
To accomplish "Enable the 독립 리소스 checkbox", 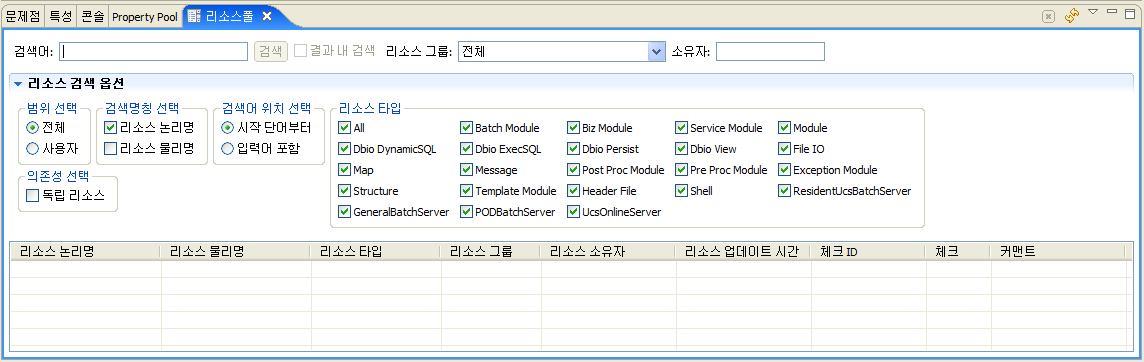I will coord(32,196).
